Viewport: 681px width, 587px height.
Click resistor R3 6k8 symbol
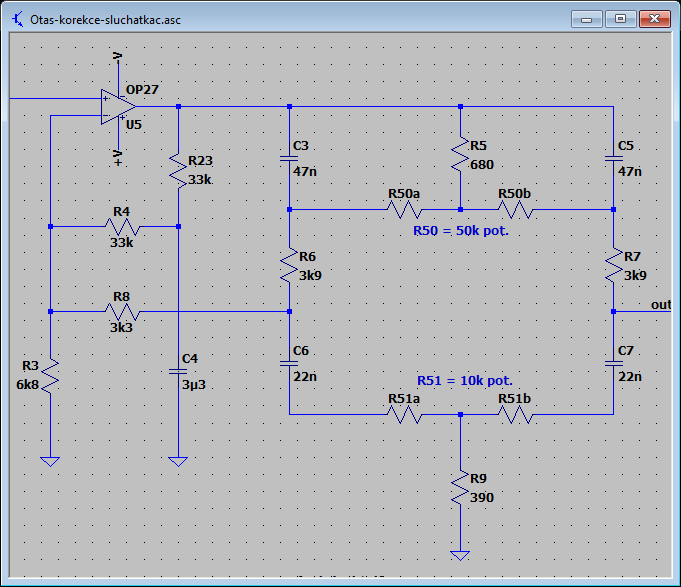[x=50, y=376]
